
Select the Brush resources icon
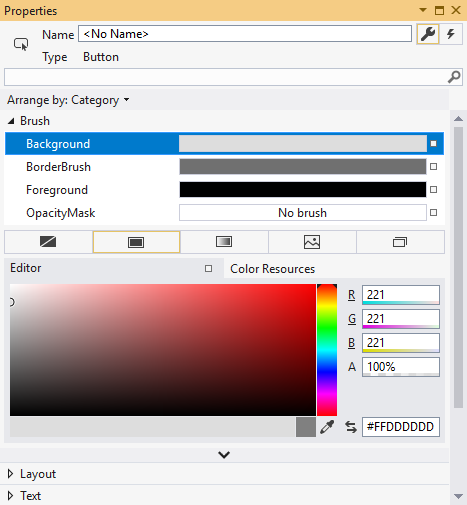[400, 242]
